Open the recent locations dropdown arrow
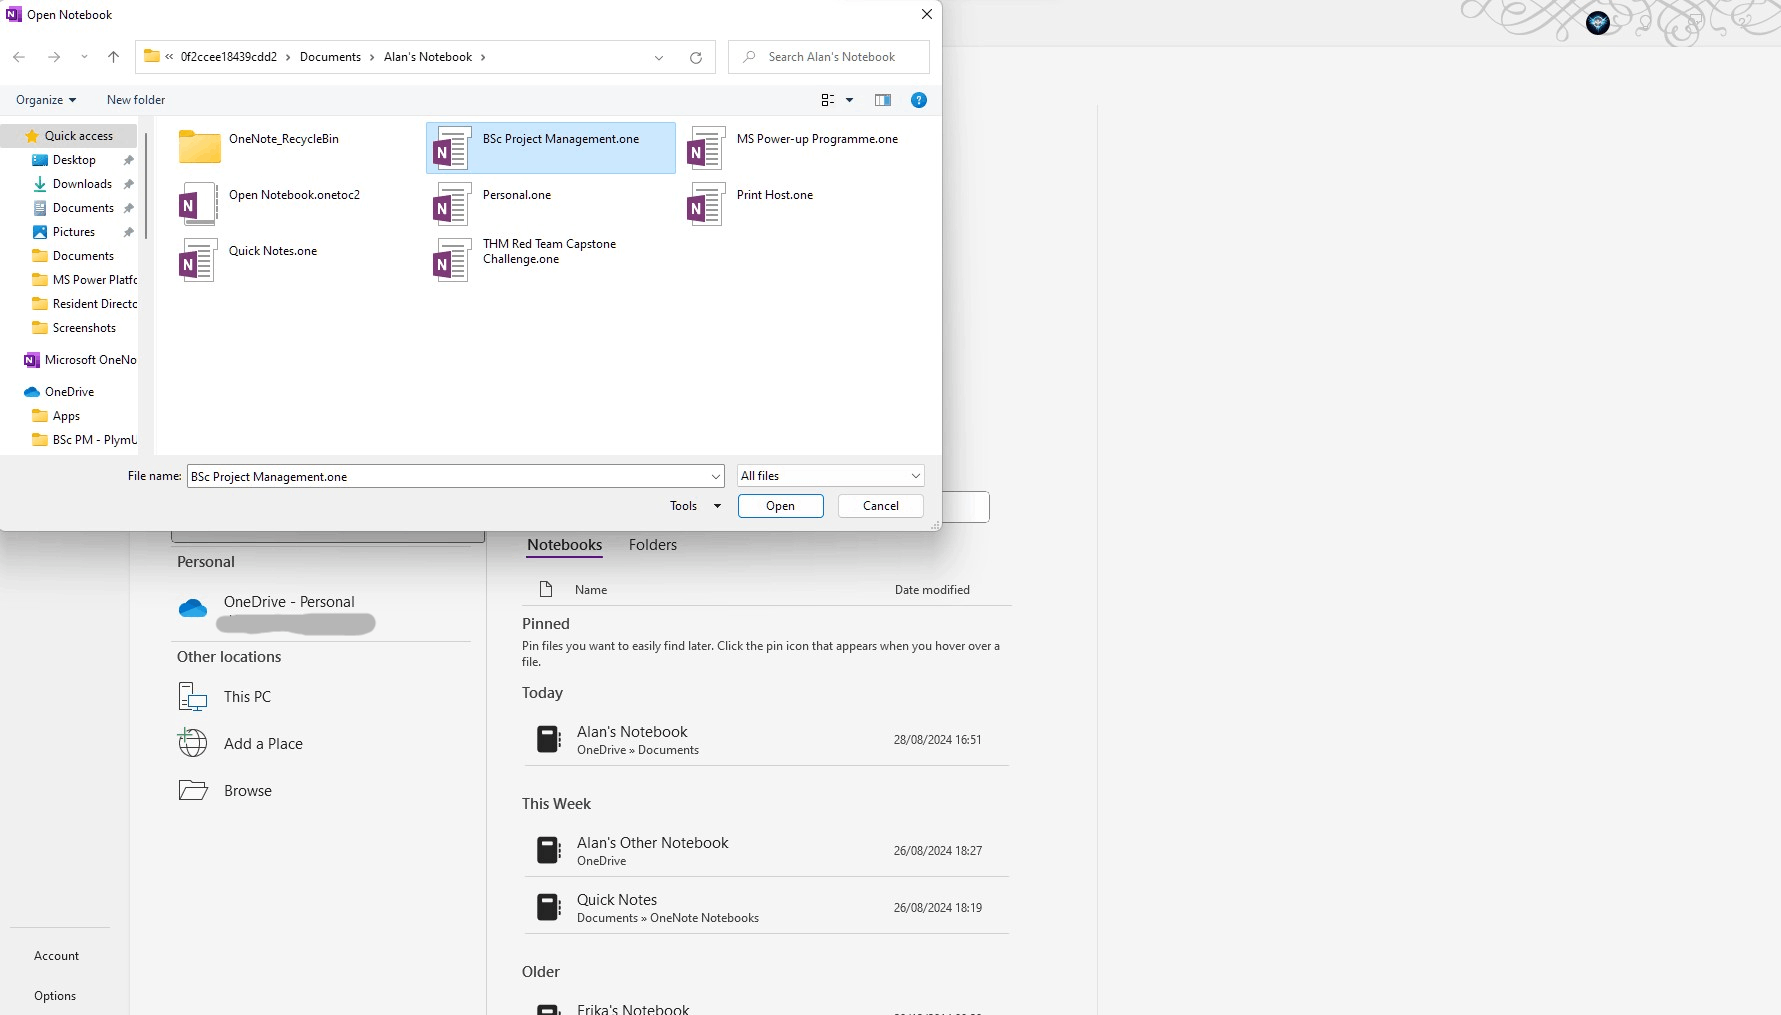The height and width of the screenshot is (1015, 1781). point(85,57)
